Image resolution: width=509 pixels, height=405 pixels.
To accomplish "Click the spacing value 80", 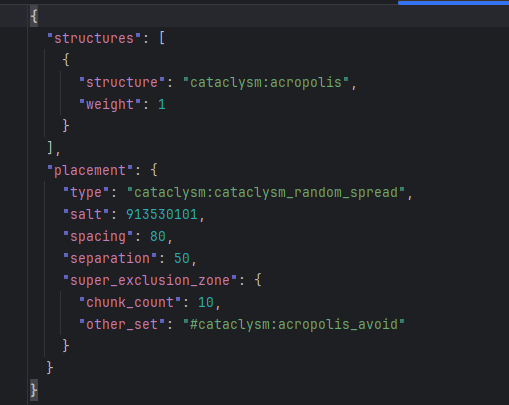I will click(x=158, y=236).
